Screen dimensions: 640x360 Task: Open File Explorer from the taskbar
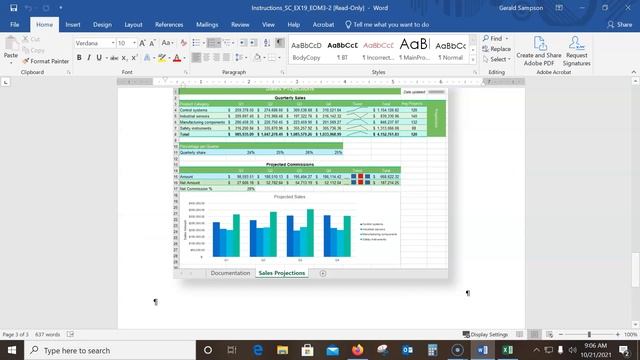(282, 350)
